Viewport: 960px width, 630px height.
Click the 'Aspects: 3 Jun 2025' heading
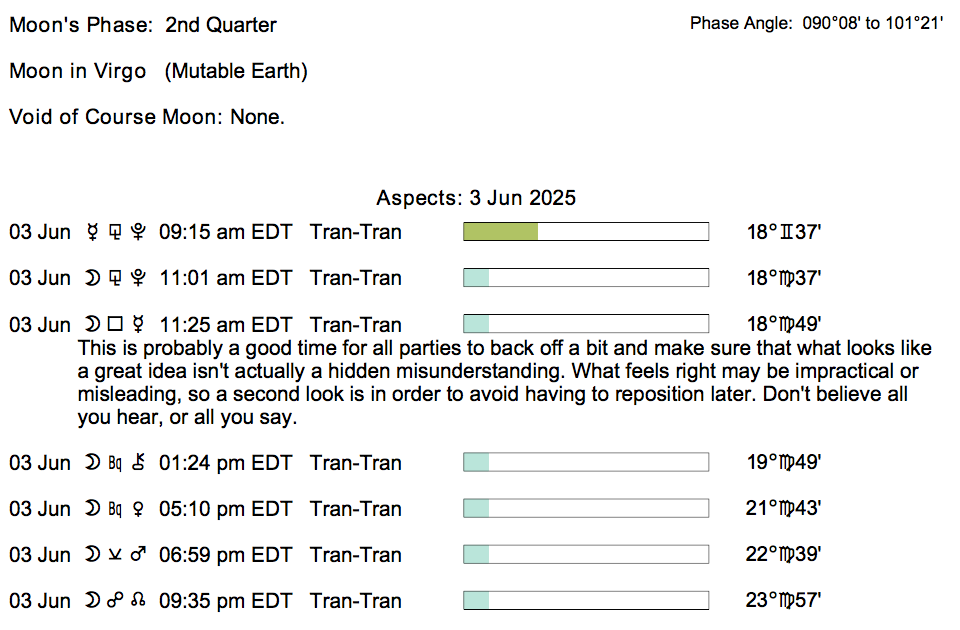point(476,198)
